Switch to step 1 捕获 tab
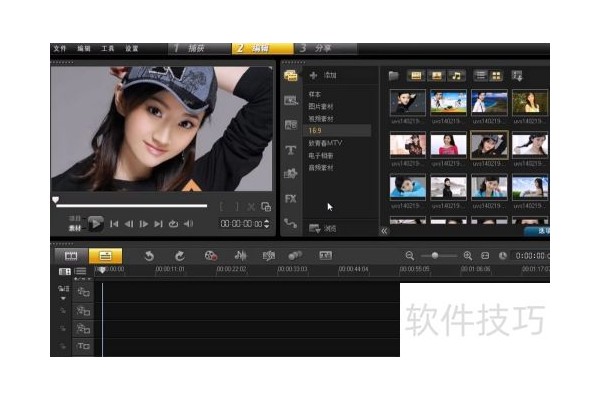The width and height of the screenshot is (600, 400). point(199,48)
